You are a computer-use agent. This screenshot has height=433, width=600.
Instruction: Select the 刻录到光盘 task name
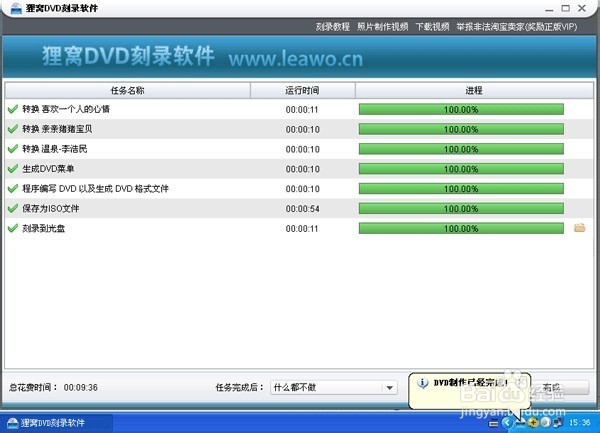[44, 228]
